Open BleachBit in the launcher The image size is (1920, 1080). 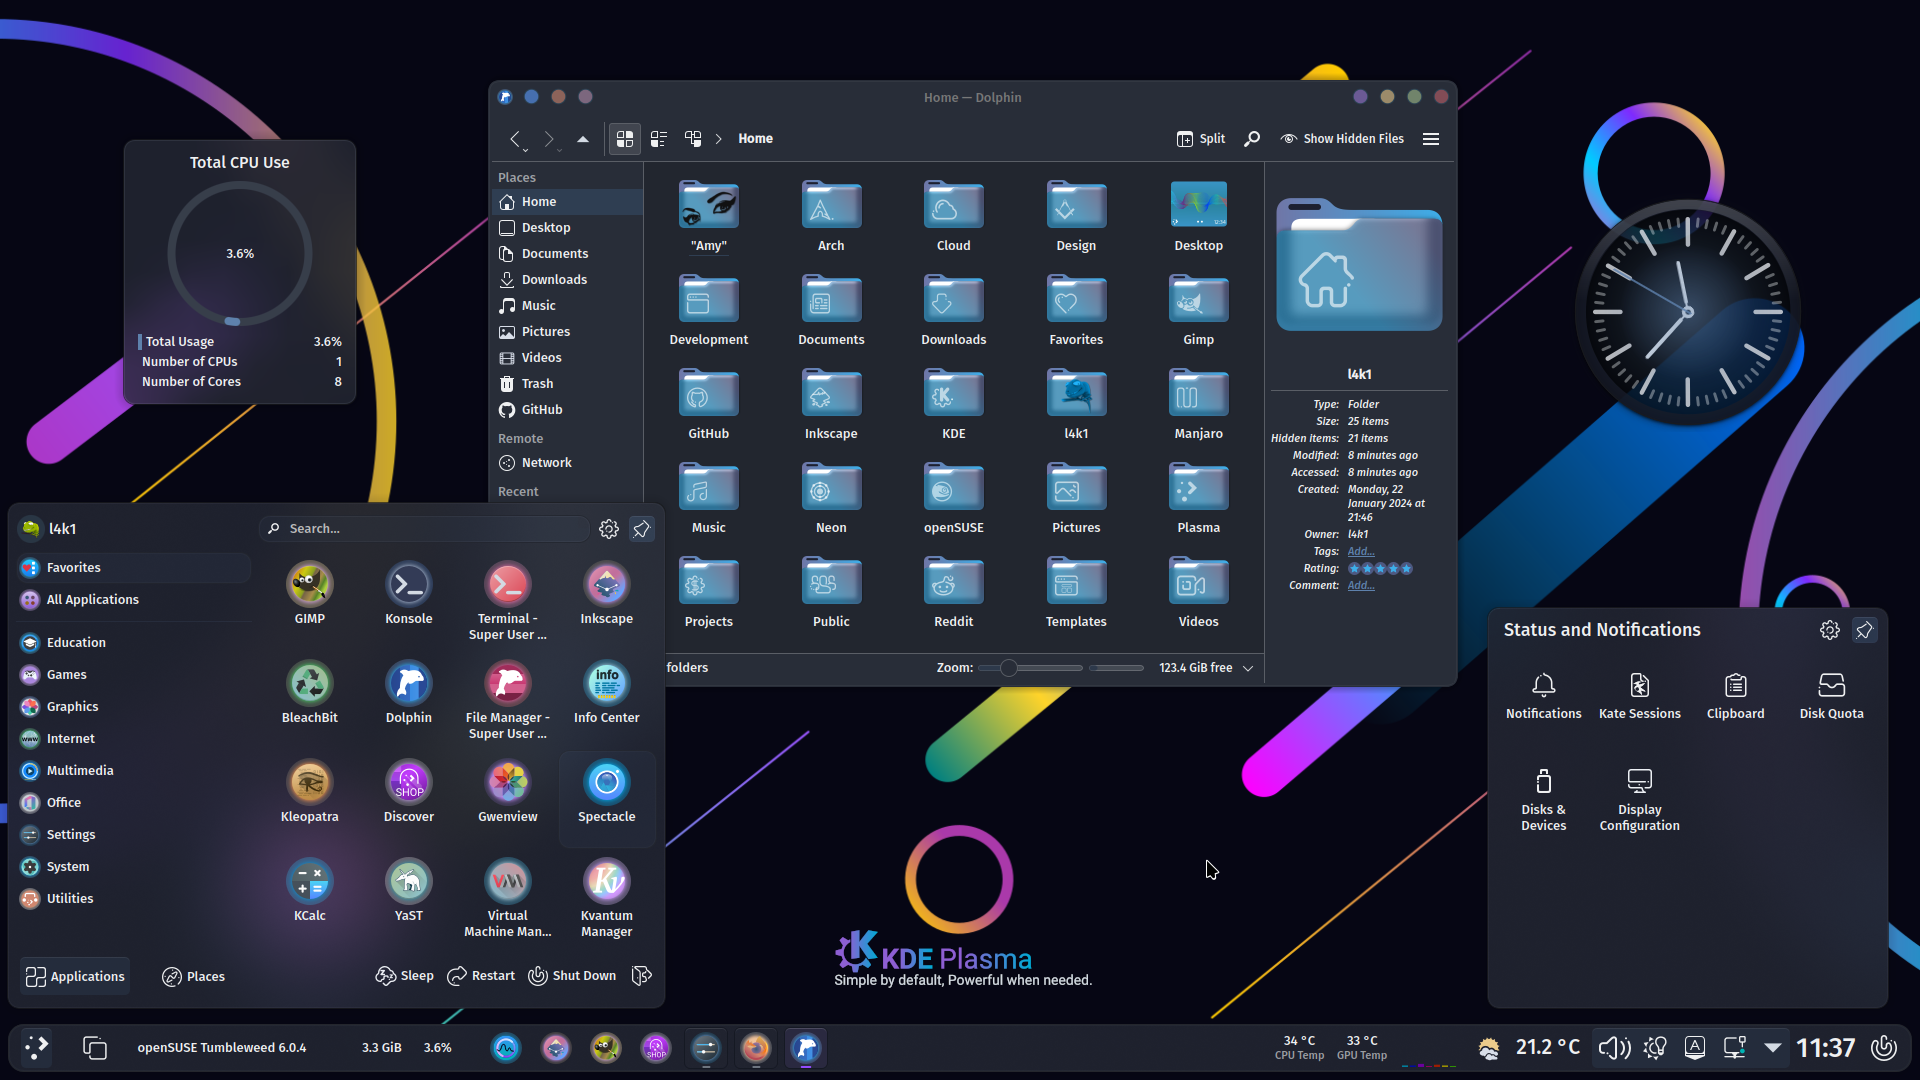pos(309,693)
